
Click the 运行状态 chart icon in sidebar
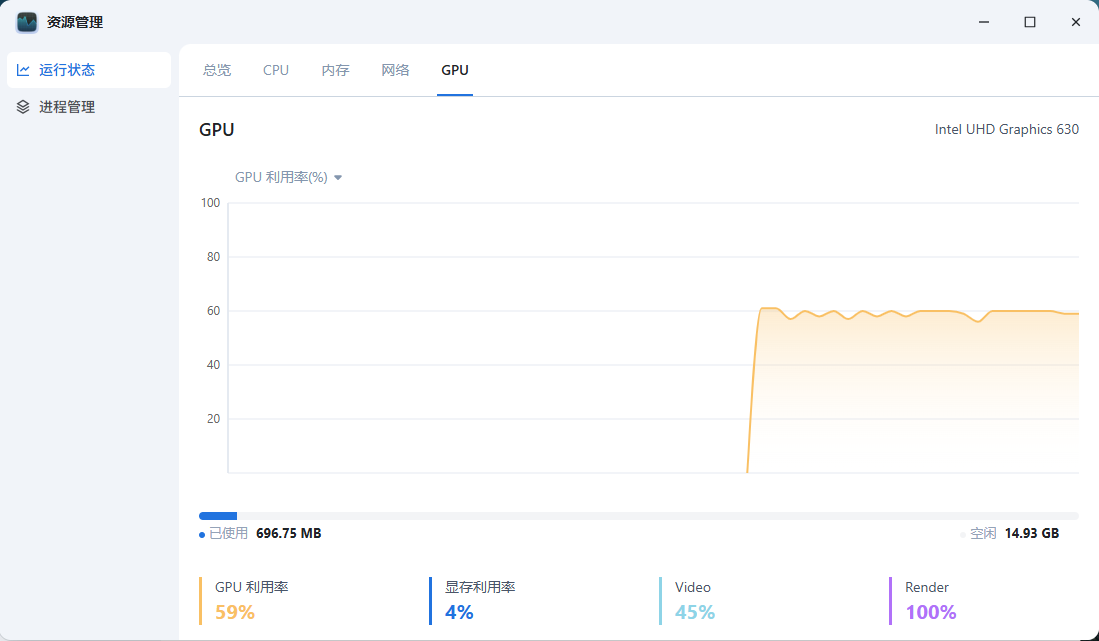pyautogui.click(x=23, y=70)
